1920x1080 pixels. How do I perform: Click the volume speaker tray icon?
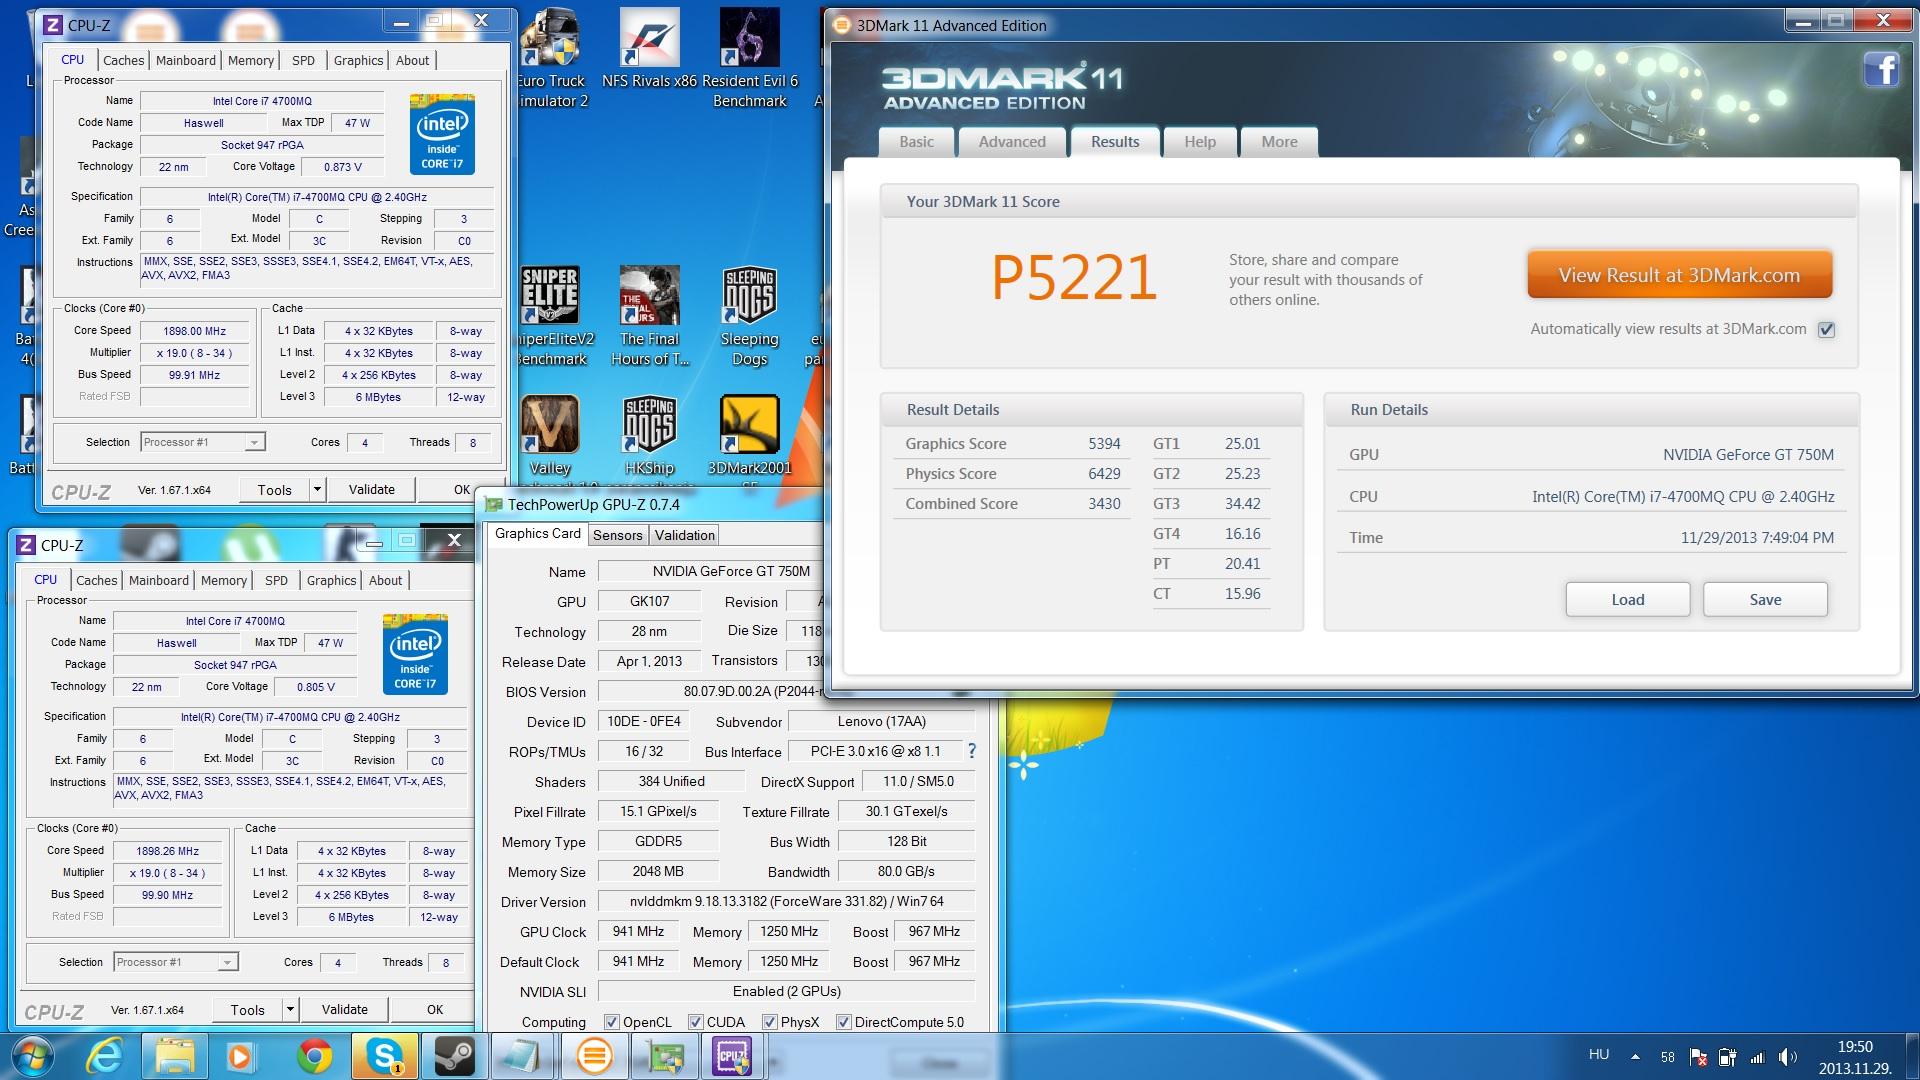pos(1788,1056)
